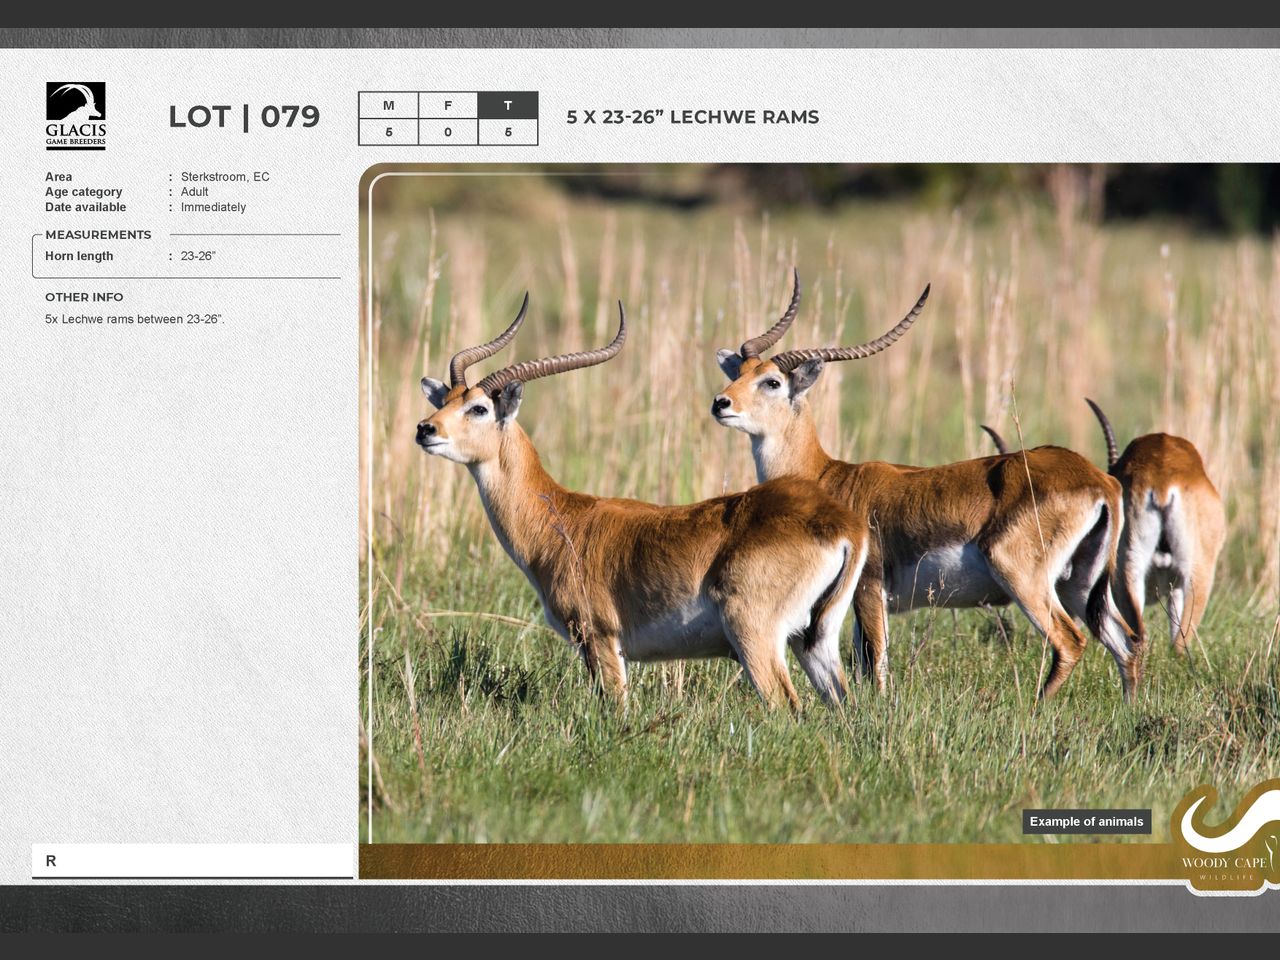Click the 5 X 23-26" LECHWE RAMS title

(692, 117)
